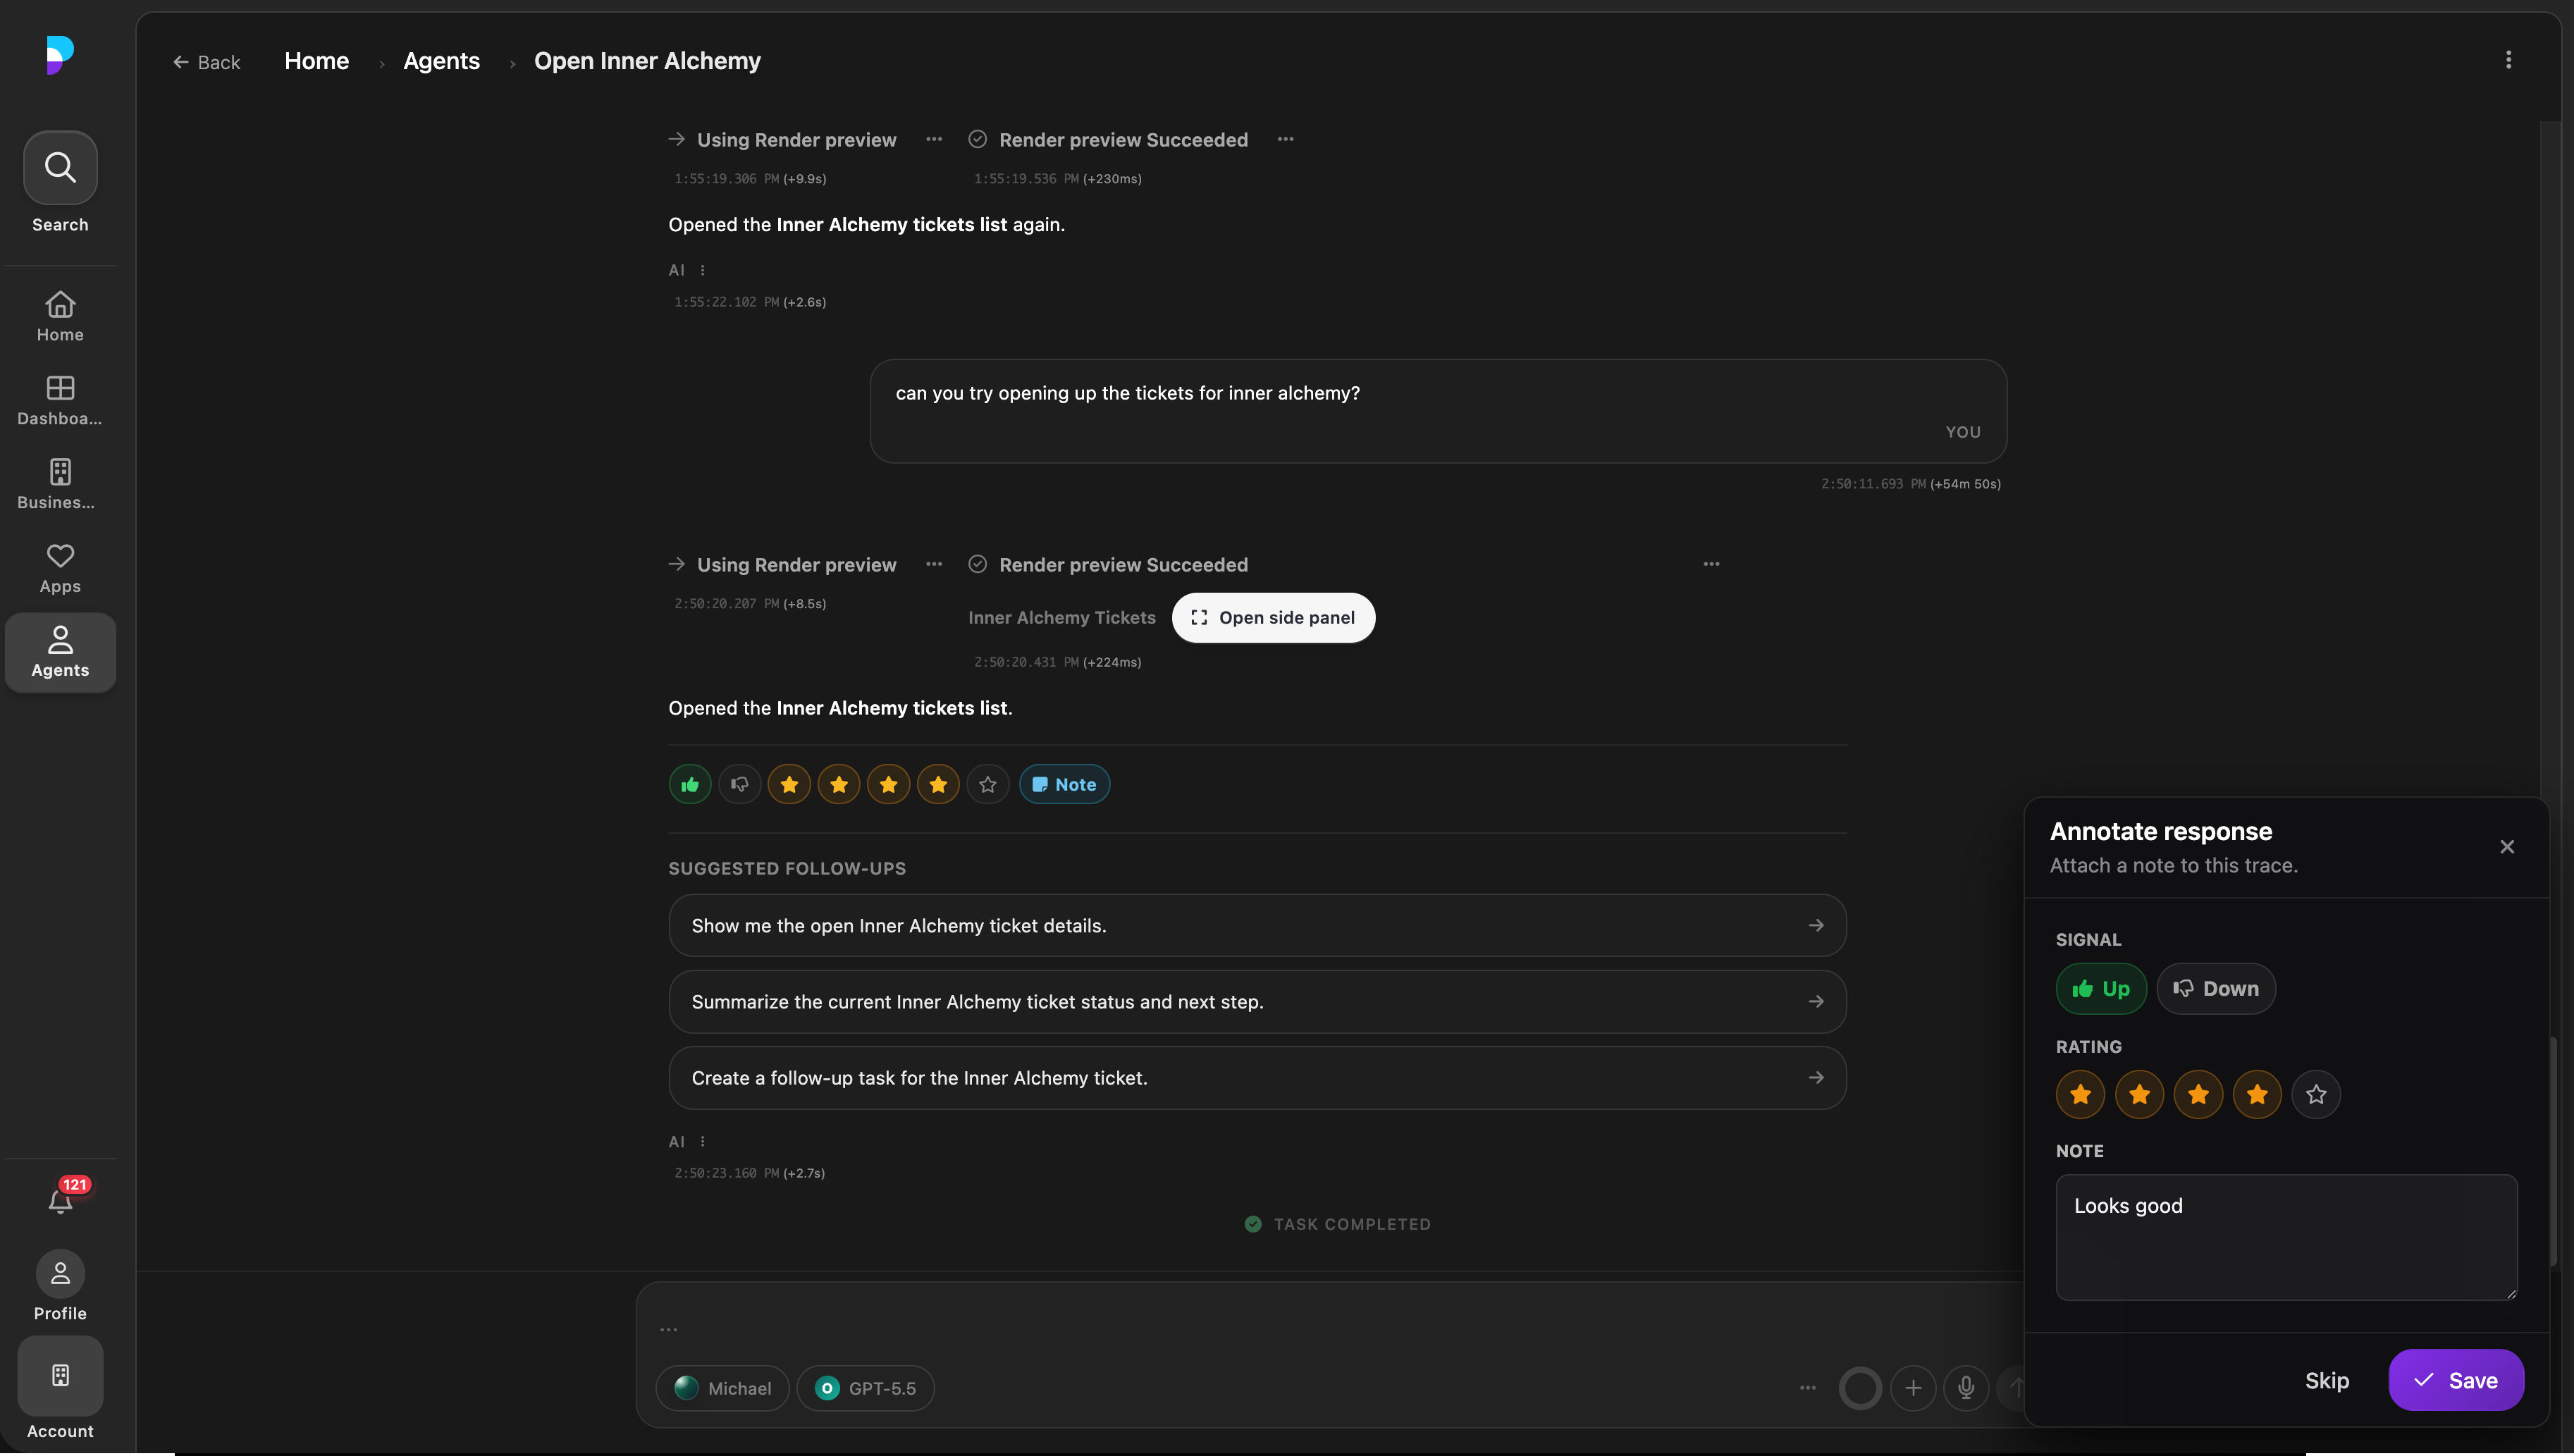Viewport: 2574px width, 1456px height.
Task: Add attachment with the plus button
Action: 1913,1388
